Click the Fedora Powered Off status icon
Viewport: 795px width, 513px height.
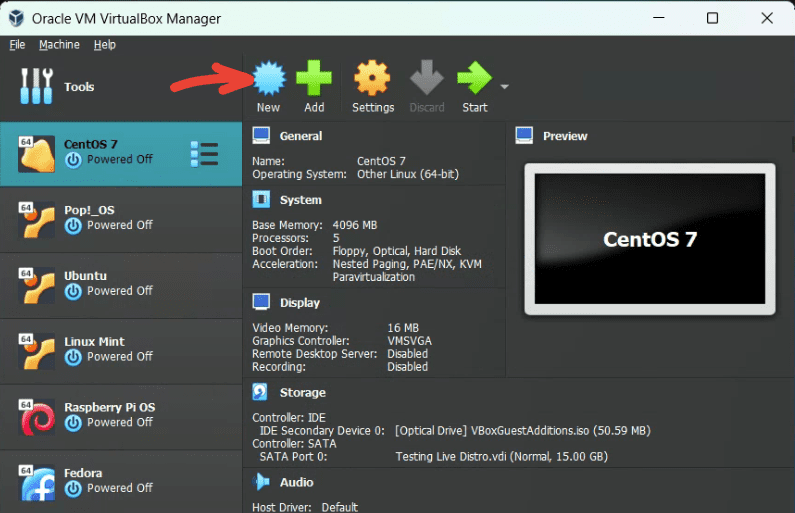[73, 489]
